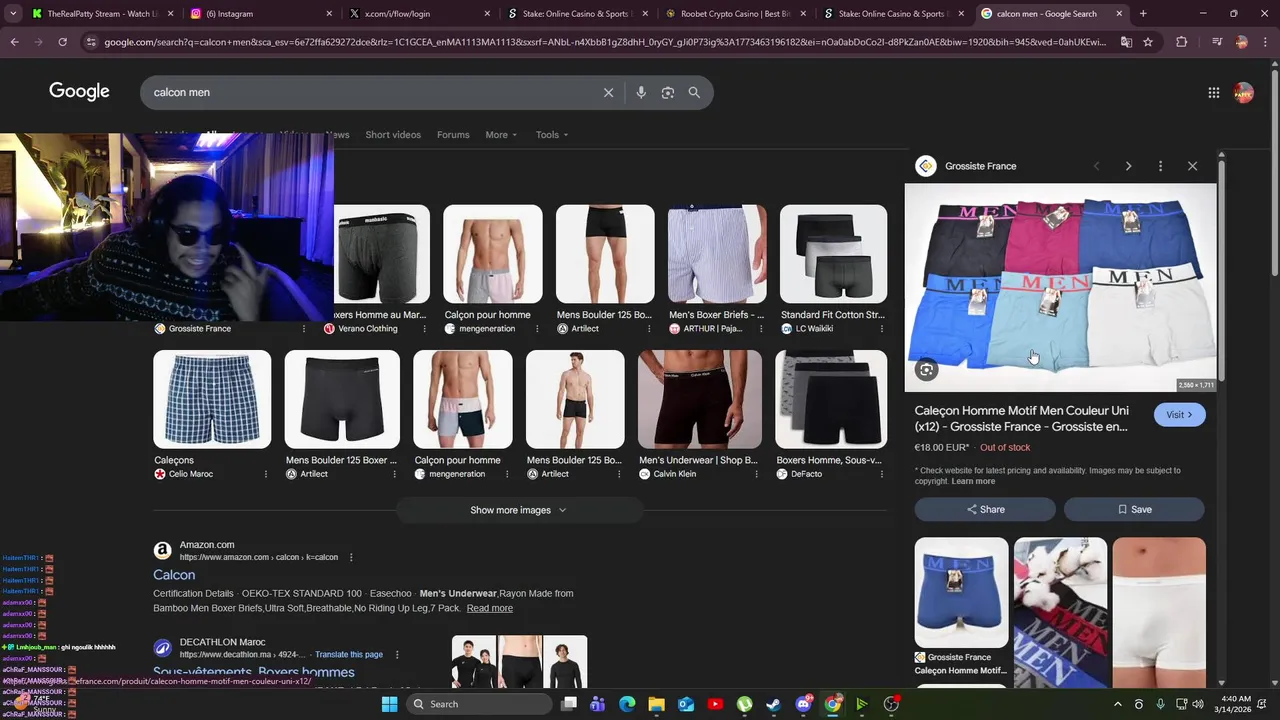1280x720 pixels.
Task: Click the Chrome address bar URL
Action: coord(605,42)
